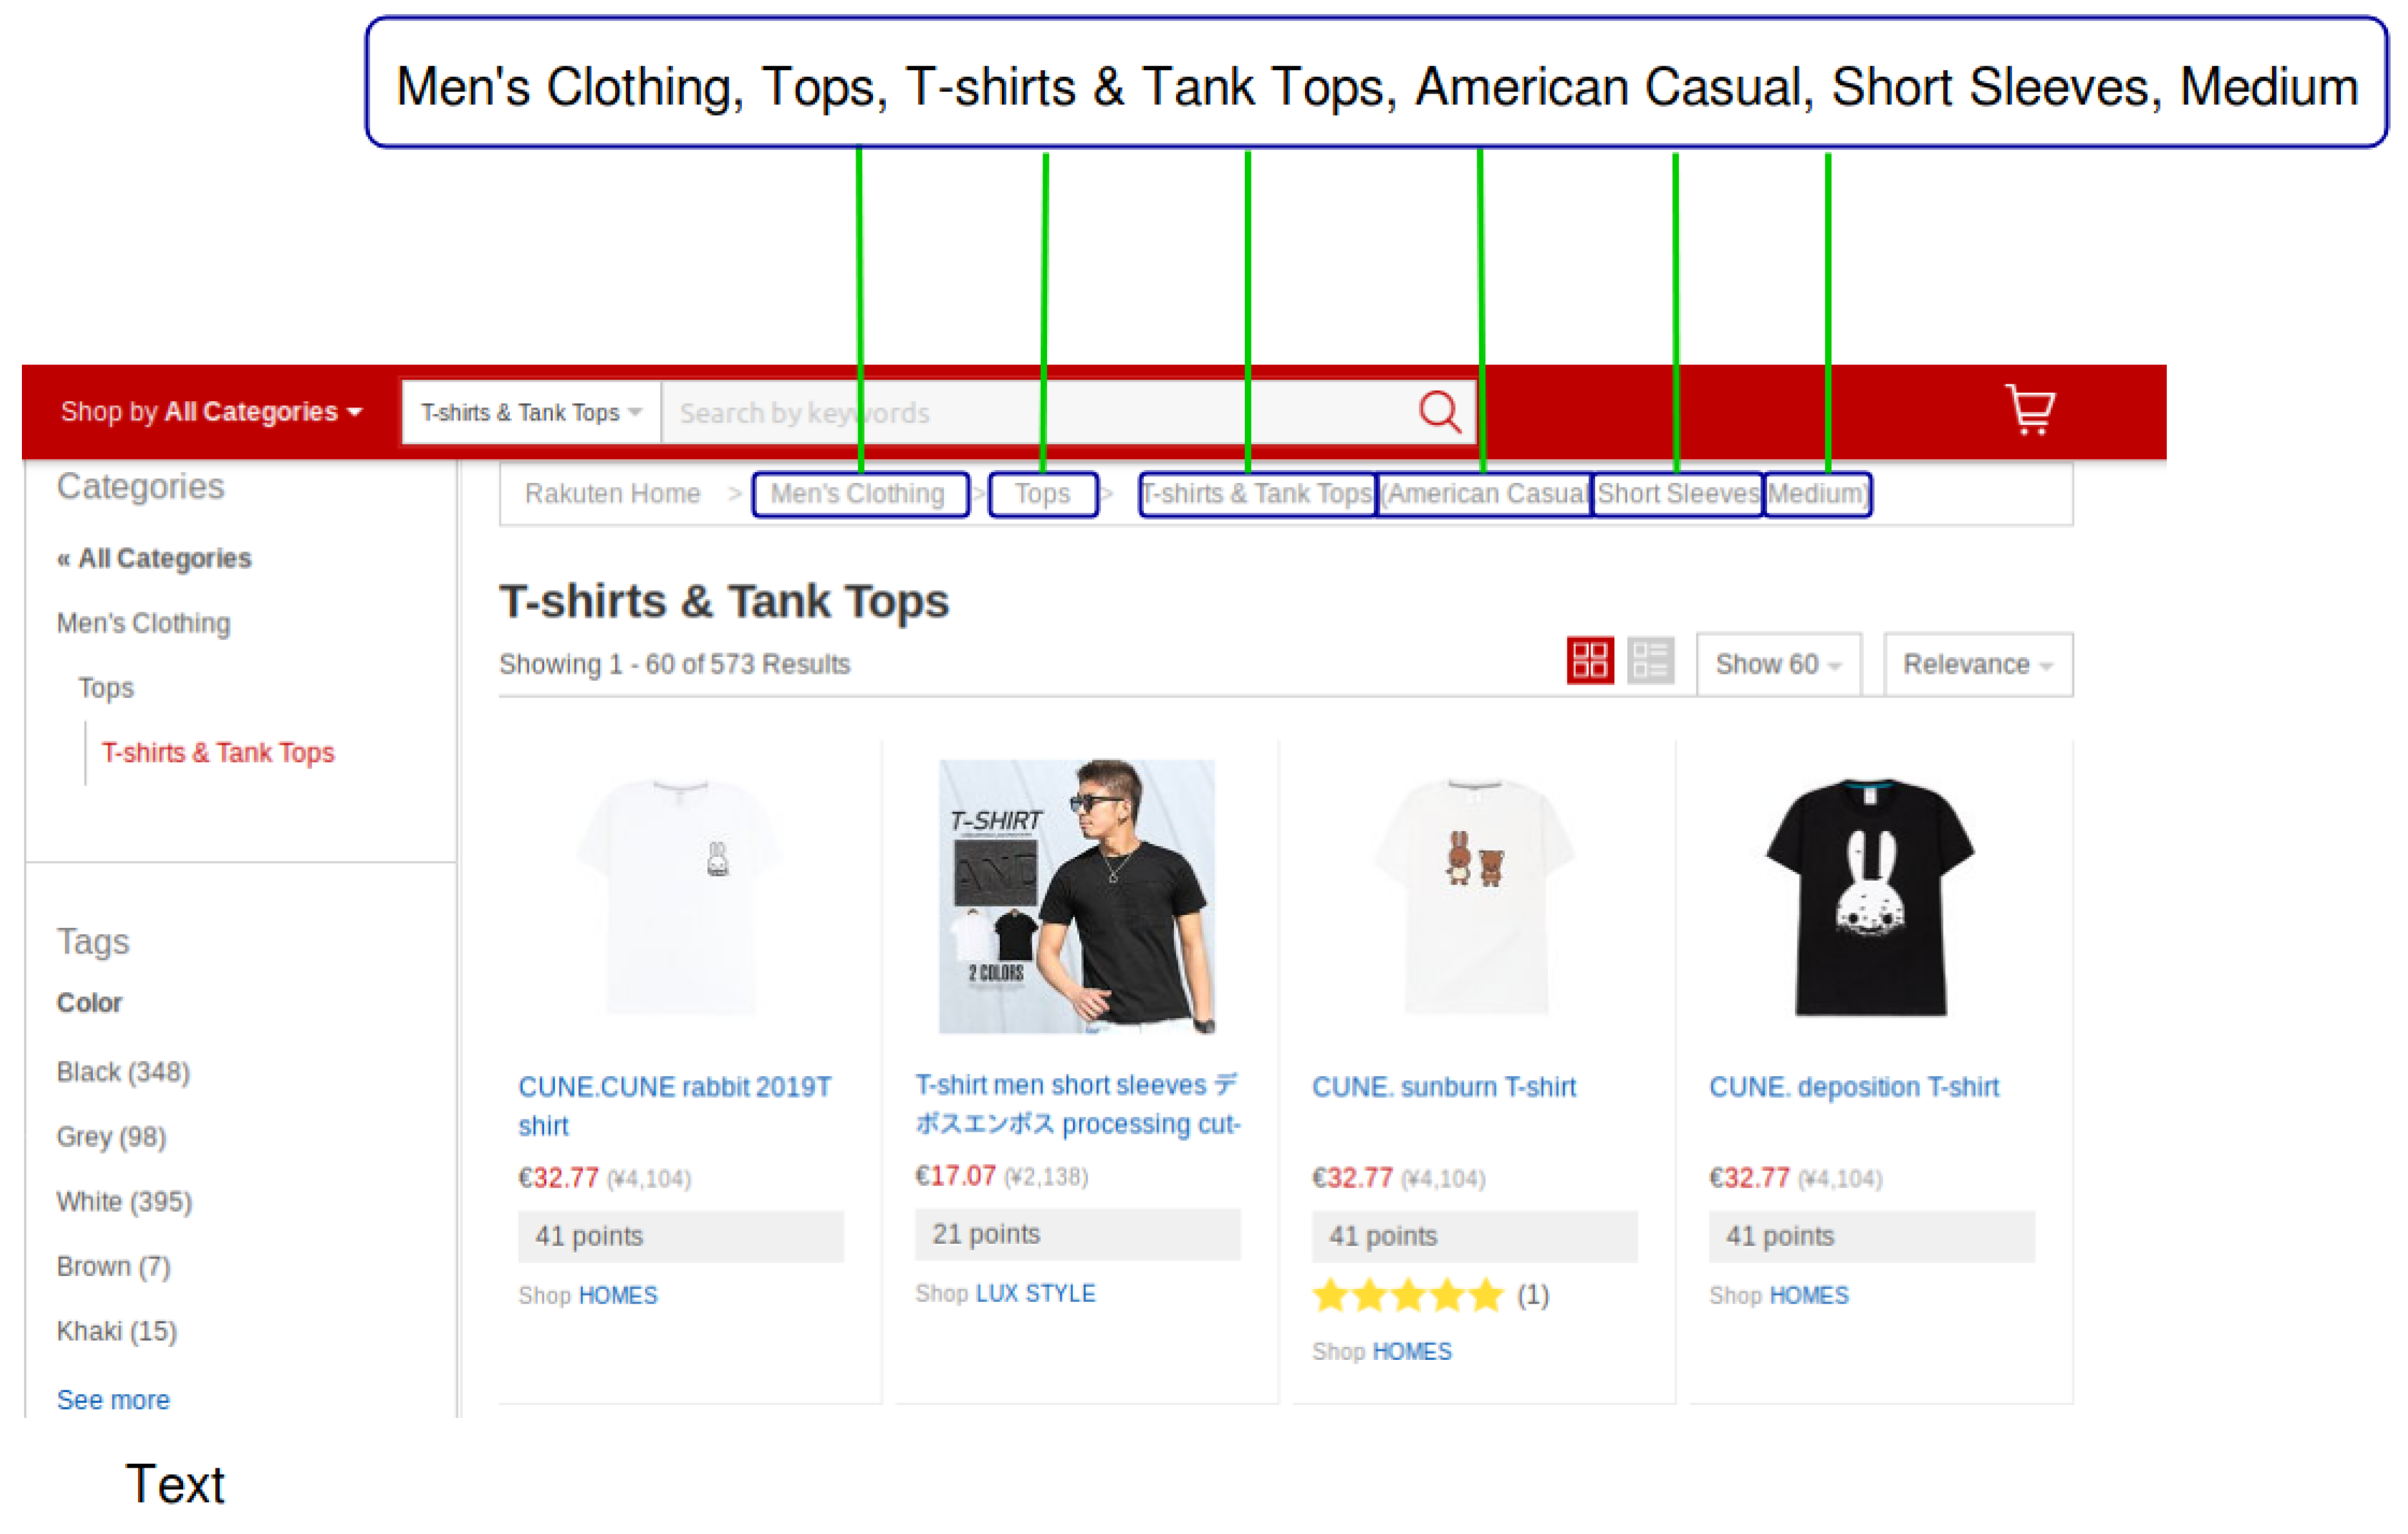This screenshot has width=2408, height=1534.
Task: Open the shopping cart icon
Action: [2029, 410]
